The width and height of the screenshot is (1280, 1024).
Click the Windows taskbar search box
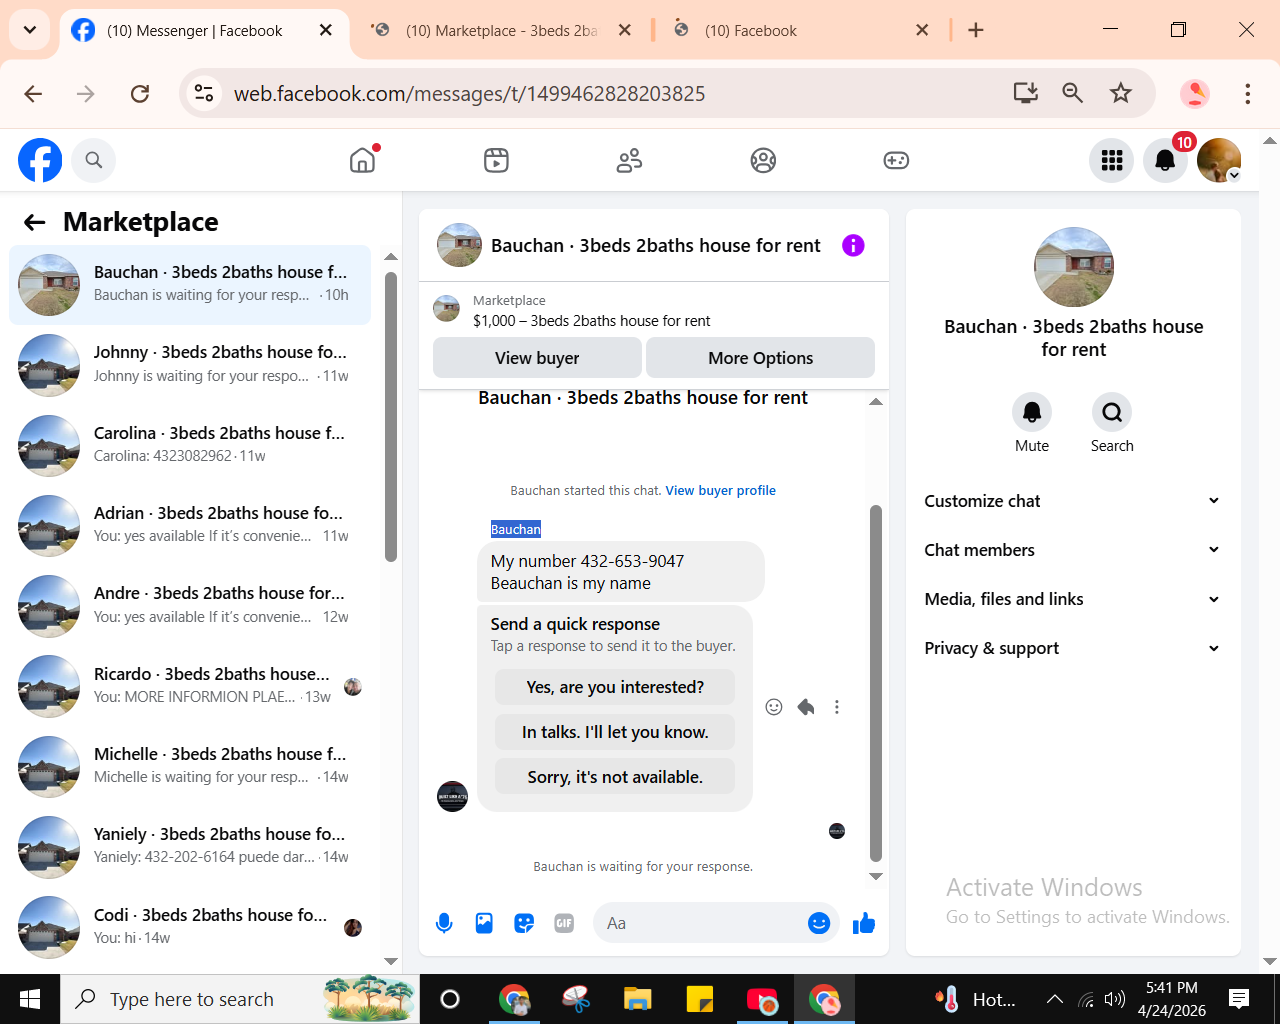[x=240, y=999]
